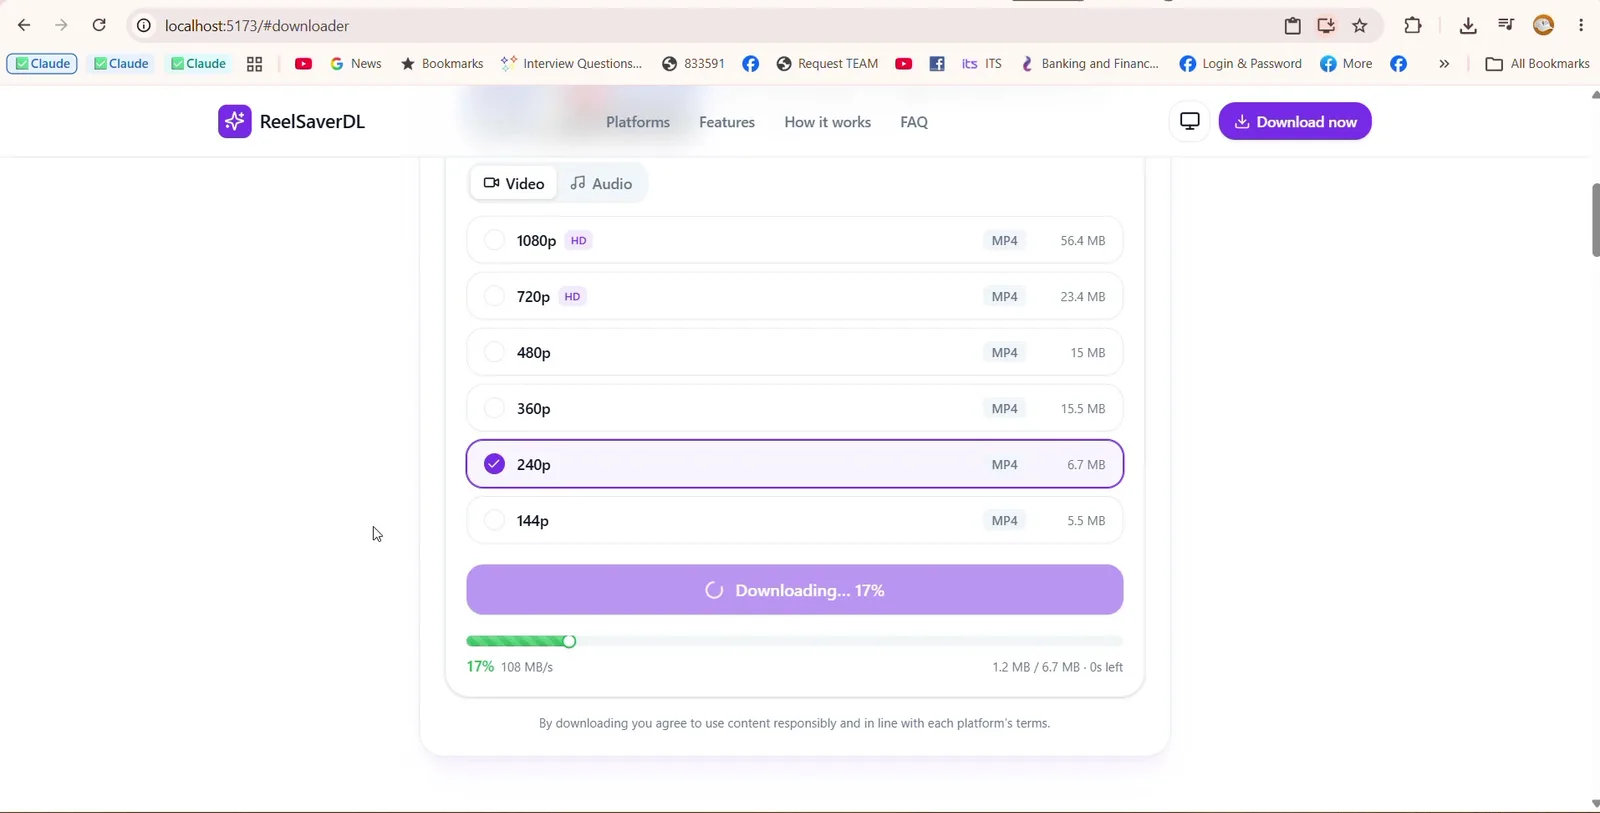Choose the 480p MP4 radio button
The width and height of the screenshot is (1600, 813).
point(494,352)
